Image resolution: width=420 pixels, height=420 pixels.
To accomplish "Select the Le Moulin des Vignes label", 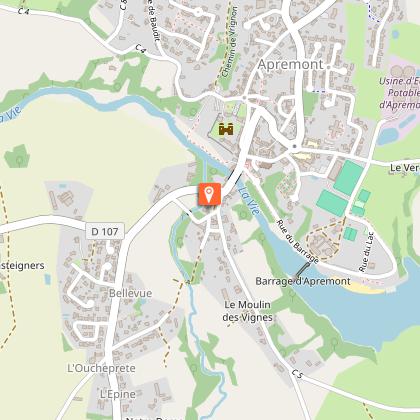I will pos(247,311).
